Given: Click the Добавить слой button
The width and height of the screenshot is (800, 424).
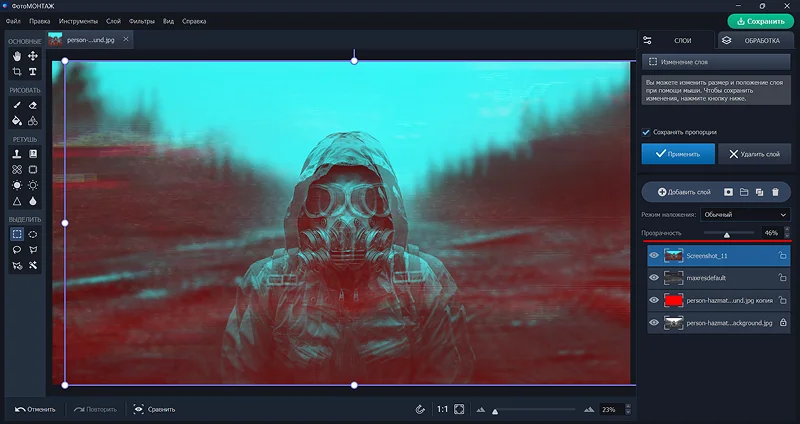Looking at the screenshot, I should [684, 192].
